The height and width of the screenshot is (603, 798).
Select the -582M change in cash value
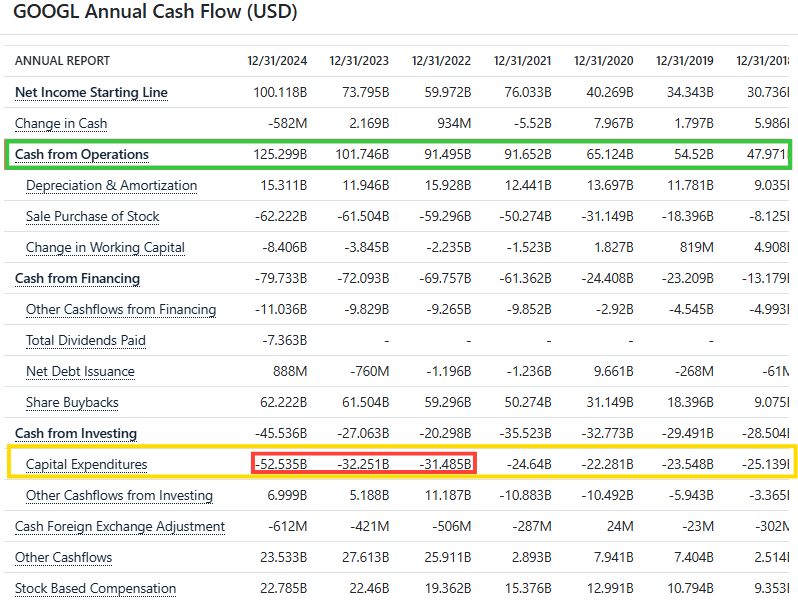pos(288,124)
